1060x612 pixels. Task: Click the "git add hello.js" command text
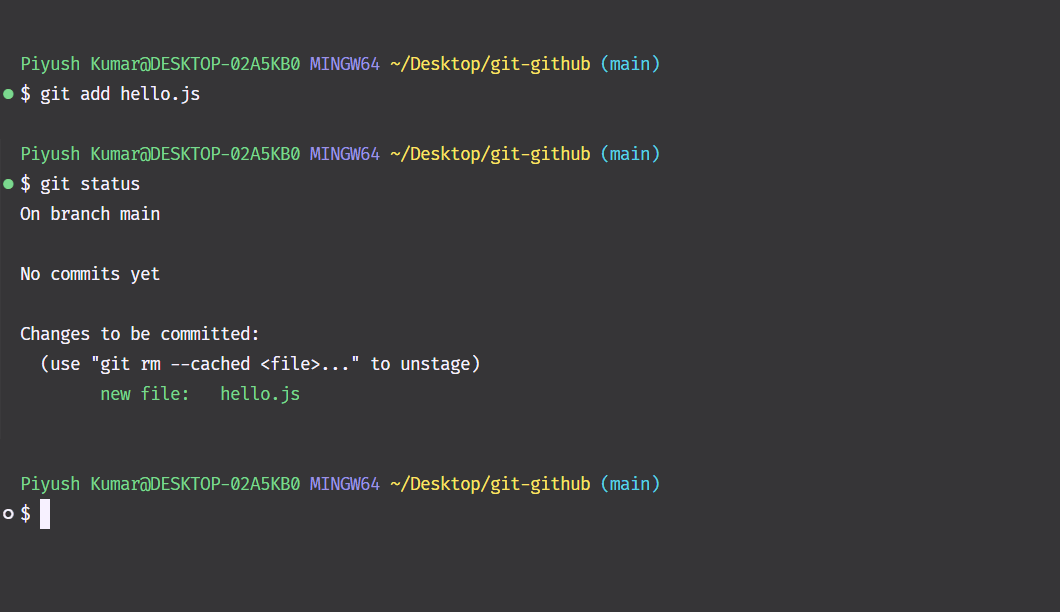[x=120, y=94]
